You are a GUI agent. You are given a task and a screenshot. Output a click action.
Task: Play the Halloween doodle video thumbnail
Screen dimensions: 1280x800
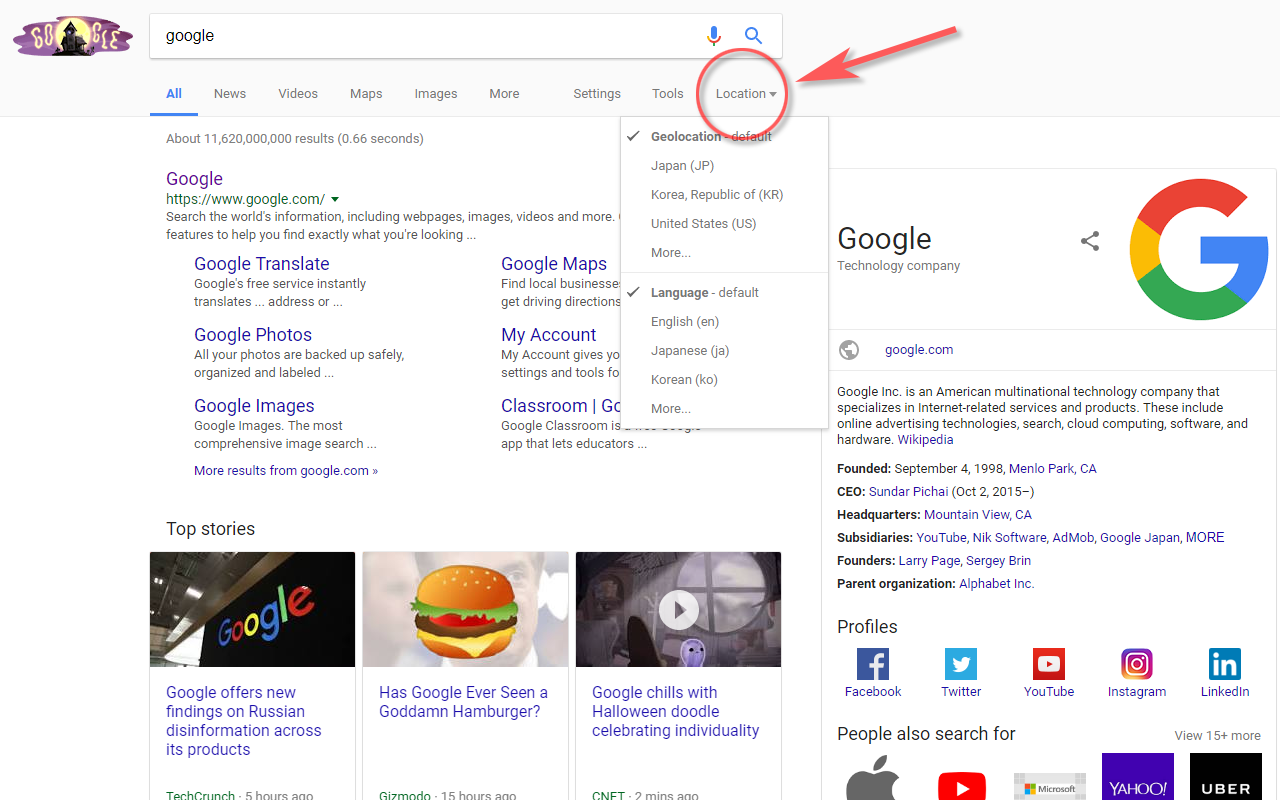(678, 609)
